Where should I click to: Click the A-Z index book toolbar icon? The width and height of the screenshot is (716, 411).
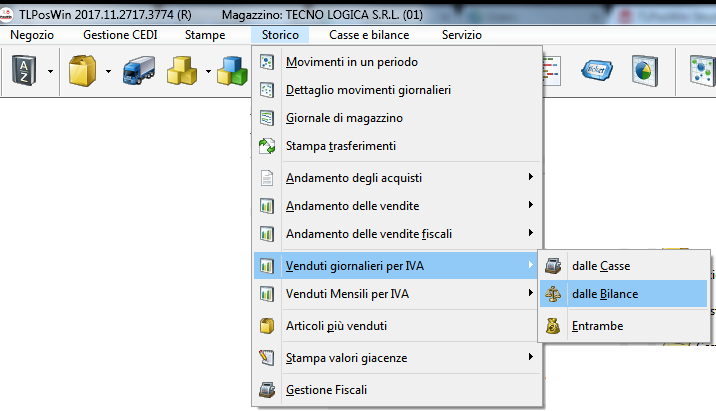[x=23, y=72]
